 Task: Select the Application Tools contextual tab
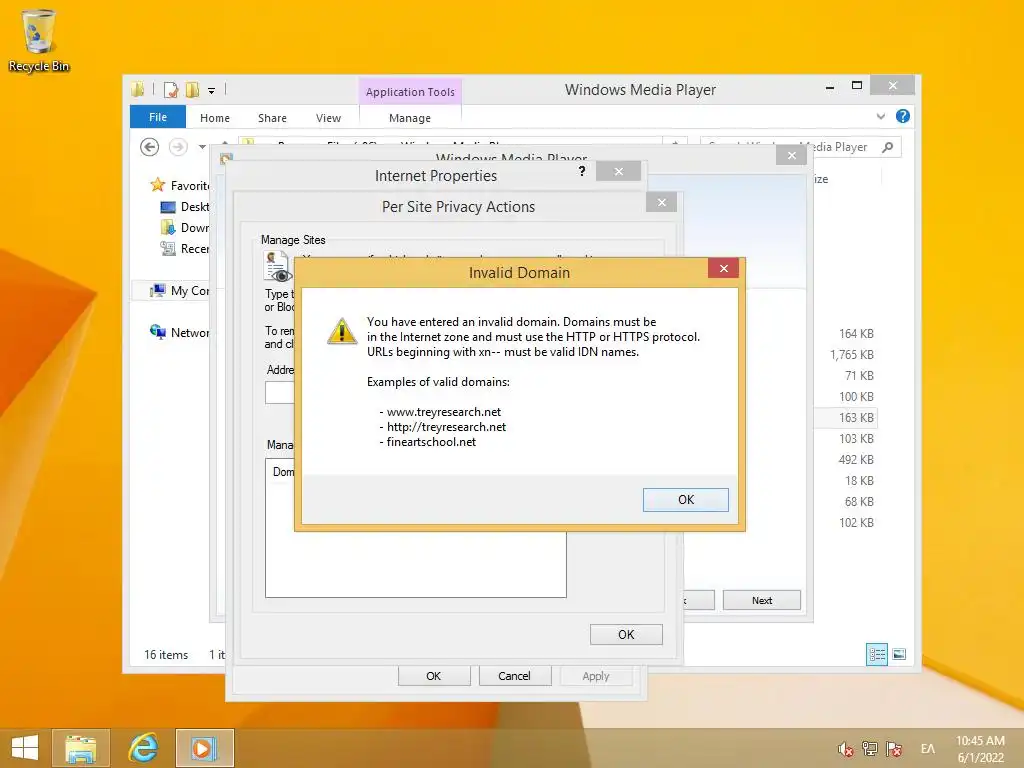tap(410, 92)
